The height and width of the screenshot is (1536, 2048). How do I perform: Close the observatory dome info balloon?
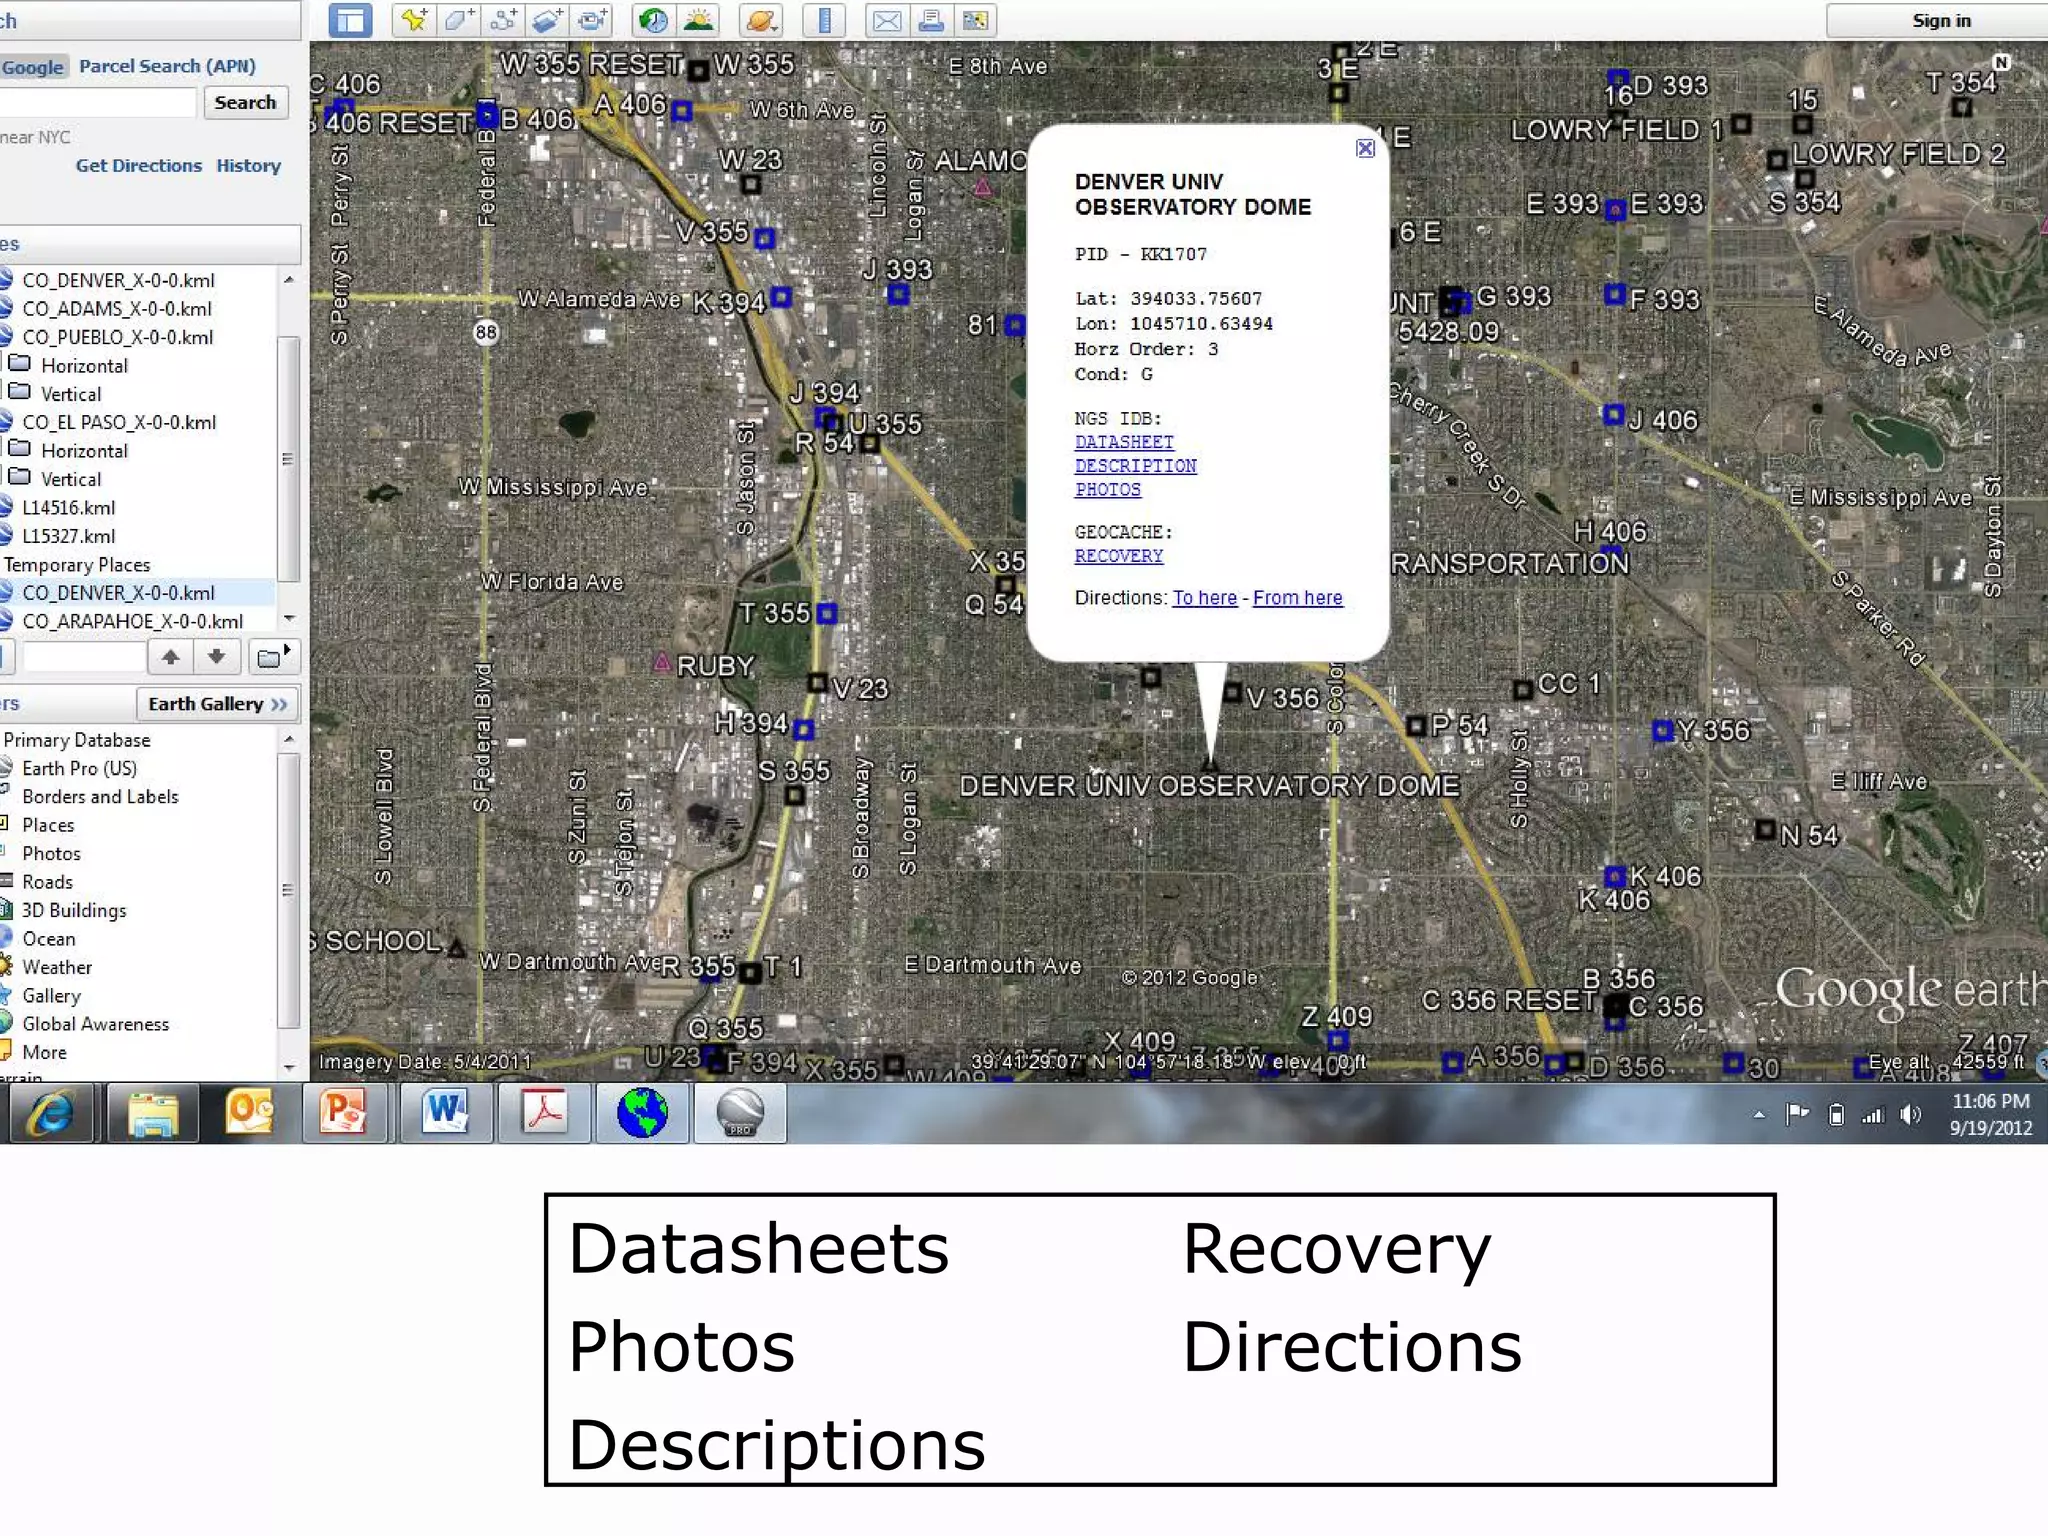[1365, 148]
